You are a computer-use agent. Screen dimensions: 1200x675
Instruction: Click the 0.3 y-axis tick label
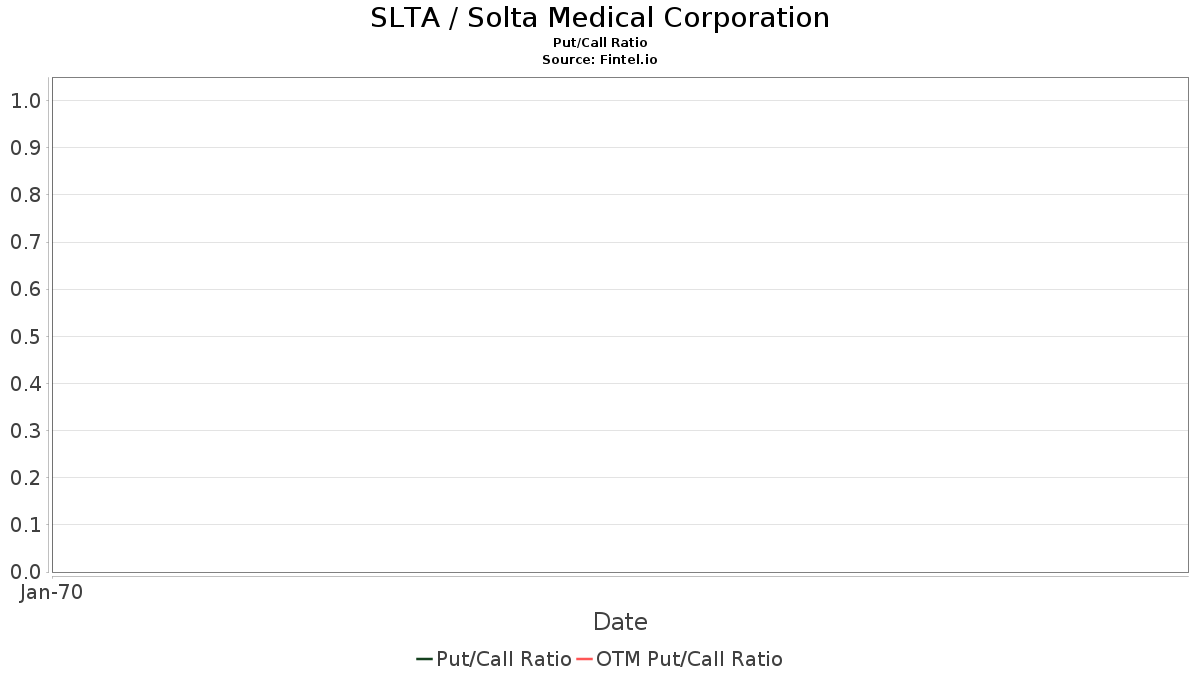(26, 431)
